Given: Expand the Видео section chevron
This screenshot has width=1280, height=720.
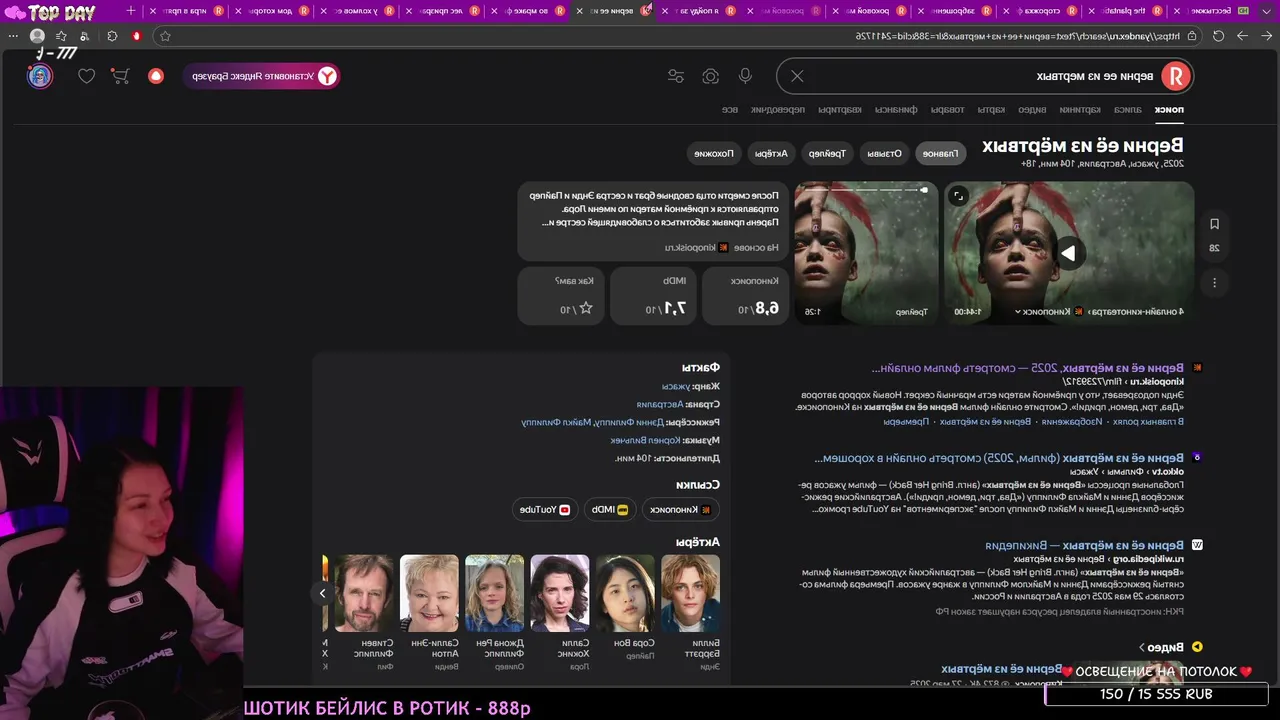Looking at the screenshot, I should [1141, 647].
